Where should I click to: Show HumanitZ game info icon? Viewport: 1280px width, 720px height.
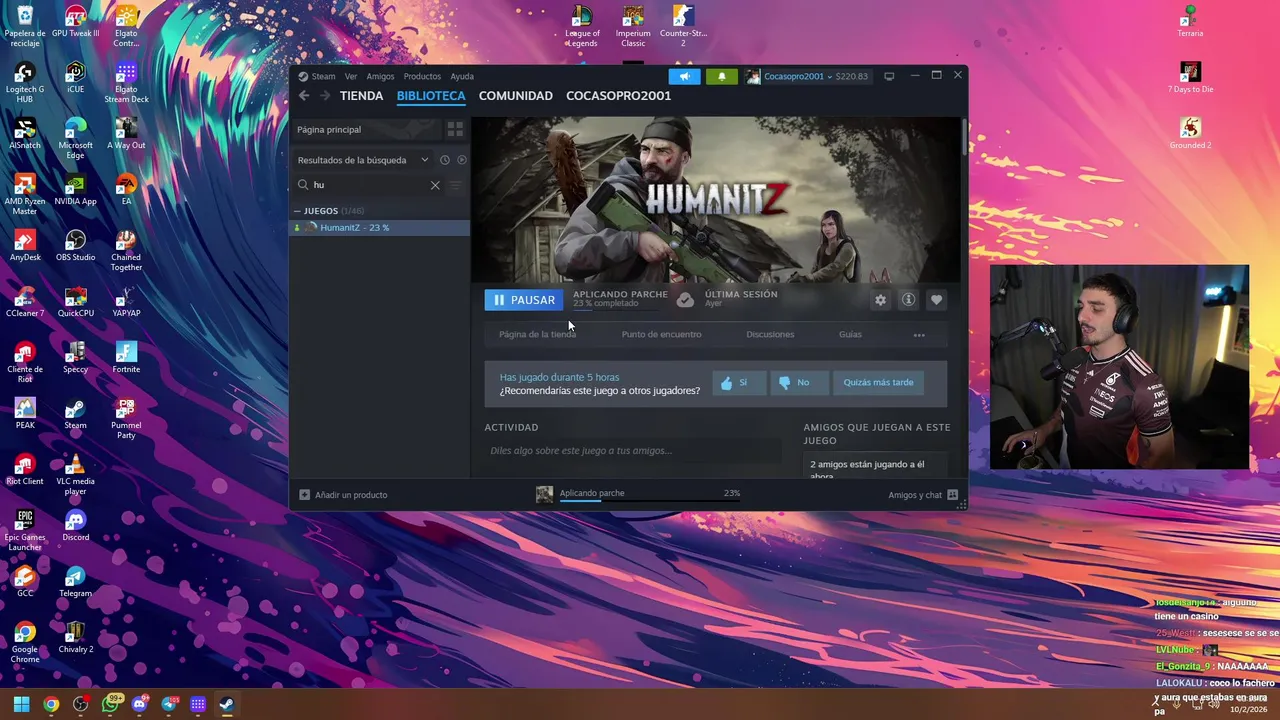pos(908,300)
